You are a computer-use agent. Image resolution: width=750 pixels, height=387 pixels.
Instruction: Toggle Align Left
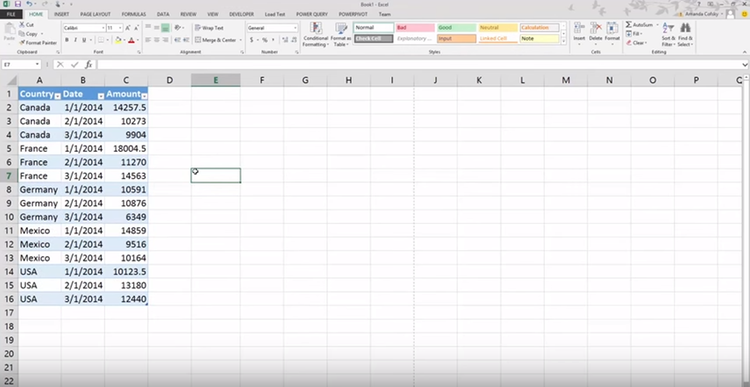(x=148, y=40)
